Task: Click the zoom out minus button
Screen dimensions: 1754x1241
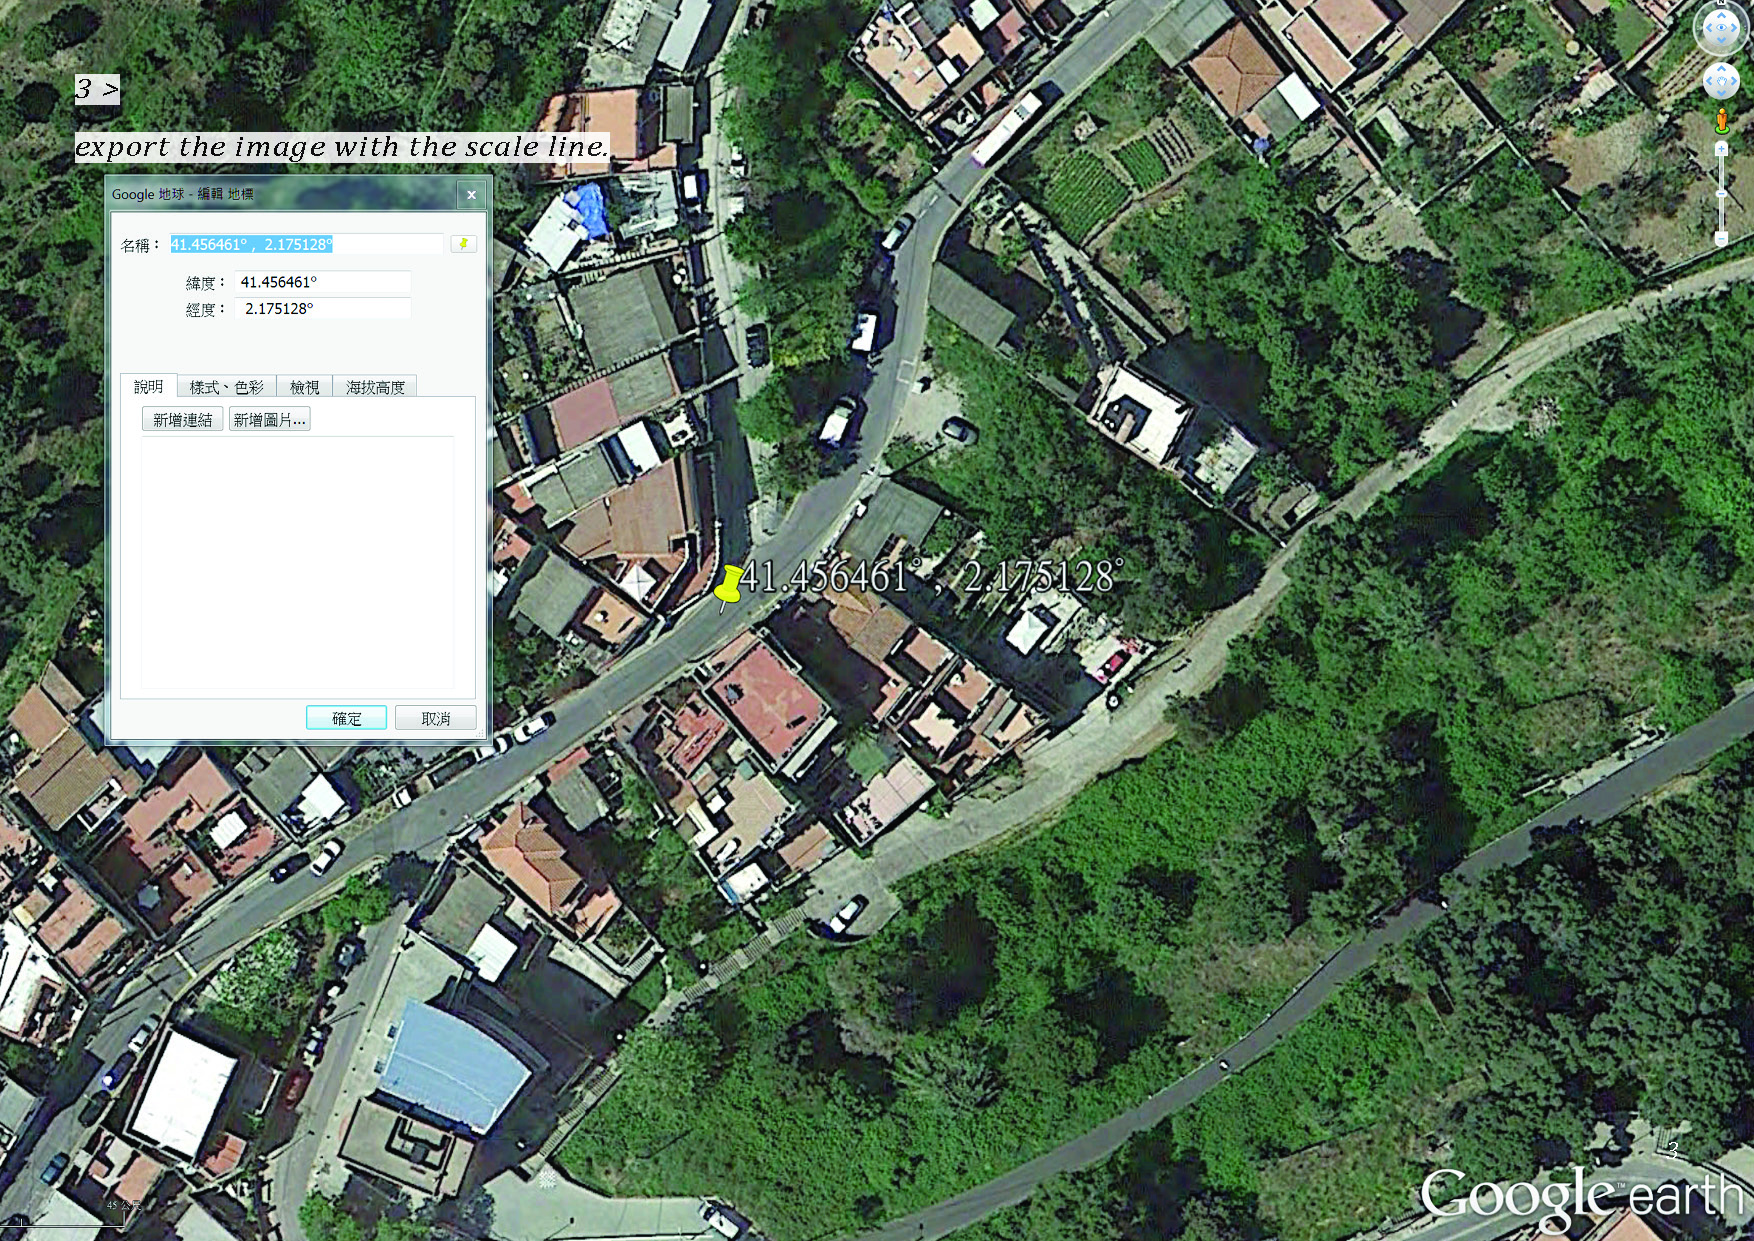Action: pyautogui.click(x=1721, y=238)
